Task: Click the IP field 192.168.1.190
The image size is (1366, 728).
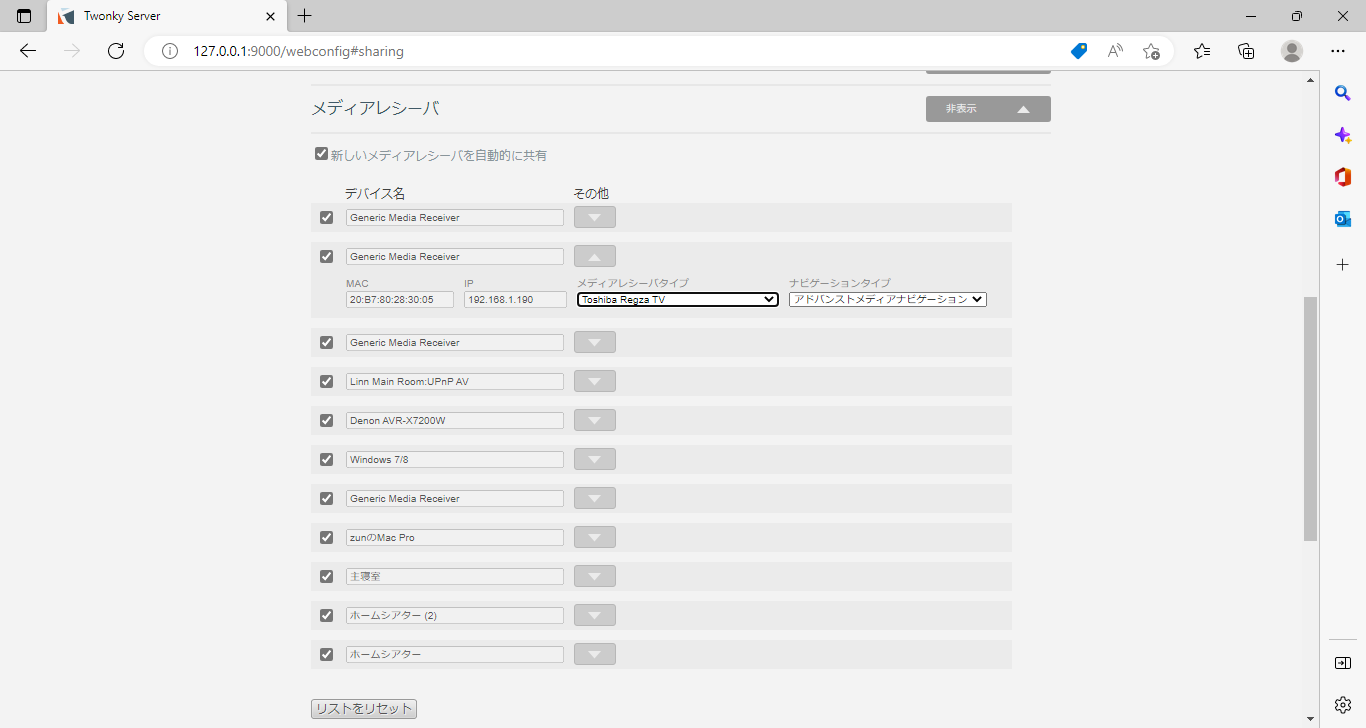Action: (516, 299)
